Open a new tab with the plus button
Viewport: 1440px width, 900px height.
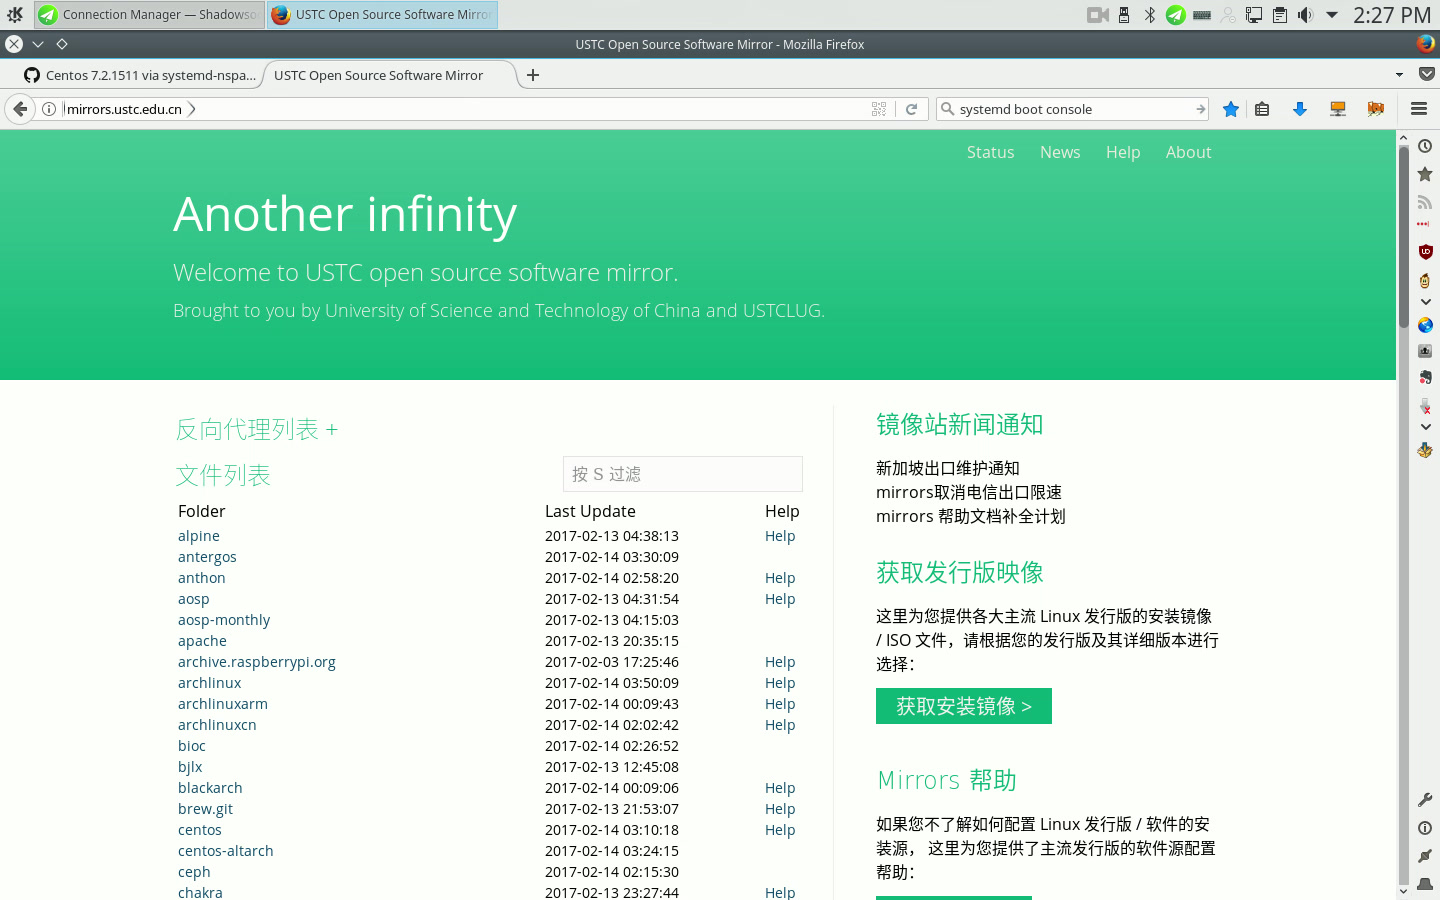tap(533, 75)
